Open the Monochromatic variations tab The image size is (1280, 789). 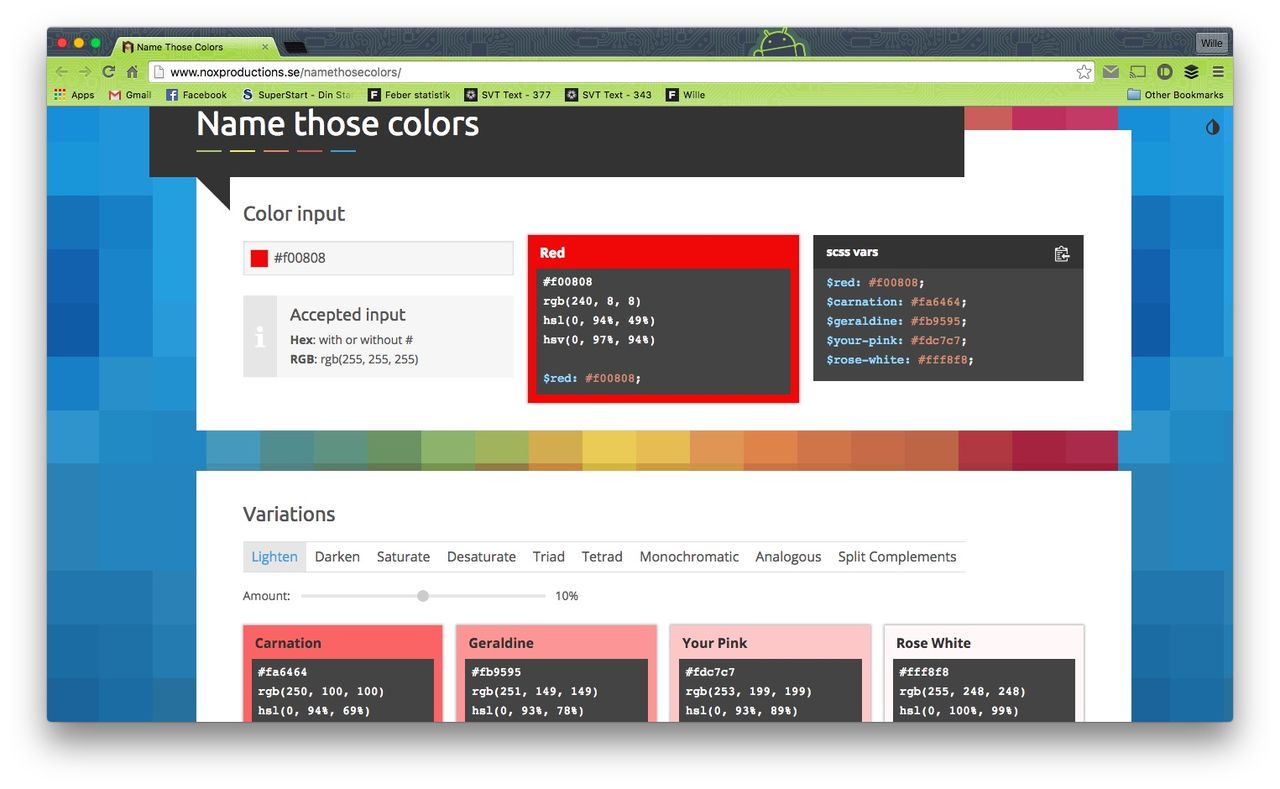689,557
